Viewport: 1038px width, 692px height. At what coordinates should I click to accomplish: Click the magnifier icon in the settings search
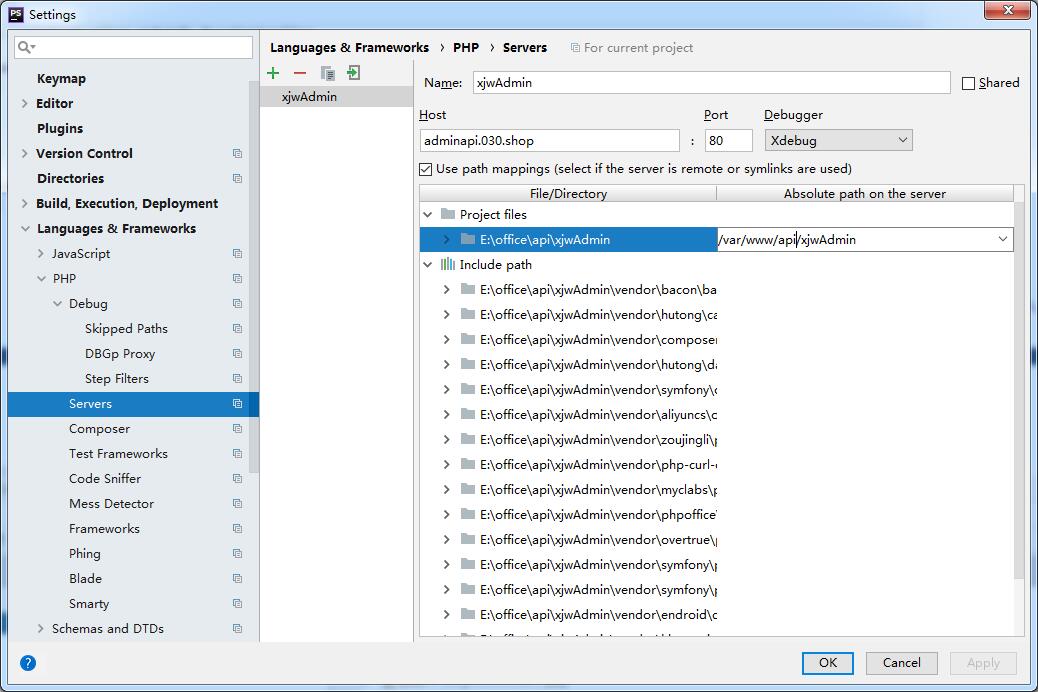pyautogui.click(x=26, y=47)
